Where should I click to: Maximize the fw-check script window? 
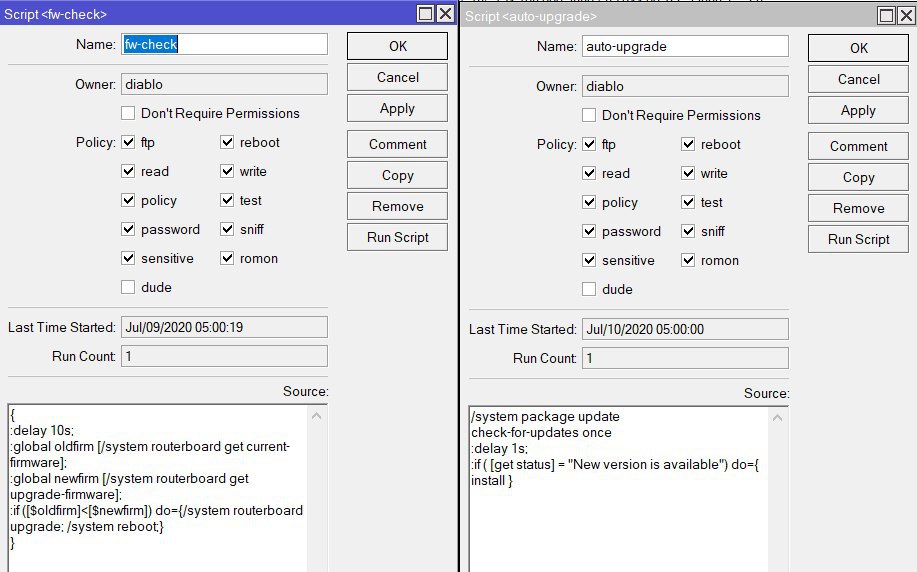point(426,13)
